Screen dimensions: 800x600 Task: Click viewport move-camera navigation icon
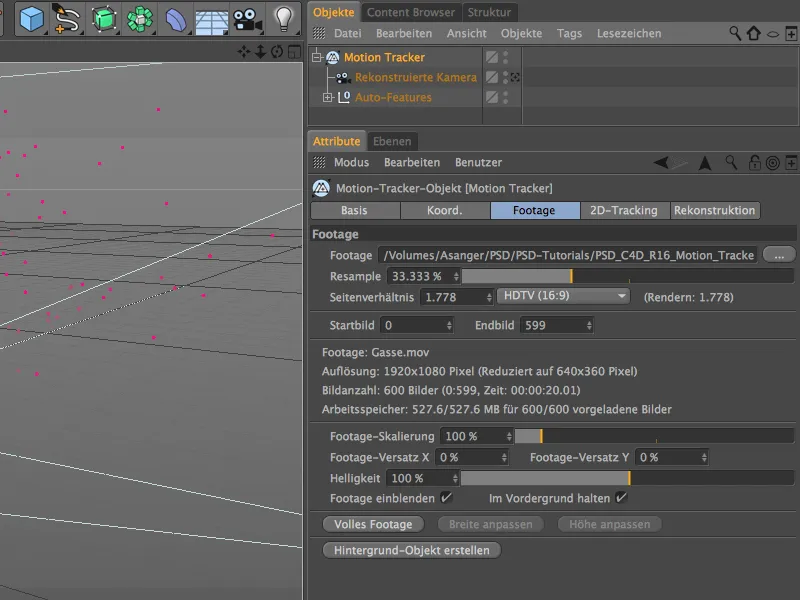tap(244, 52)
